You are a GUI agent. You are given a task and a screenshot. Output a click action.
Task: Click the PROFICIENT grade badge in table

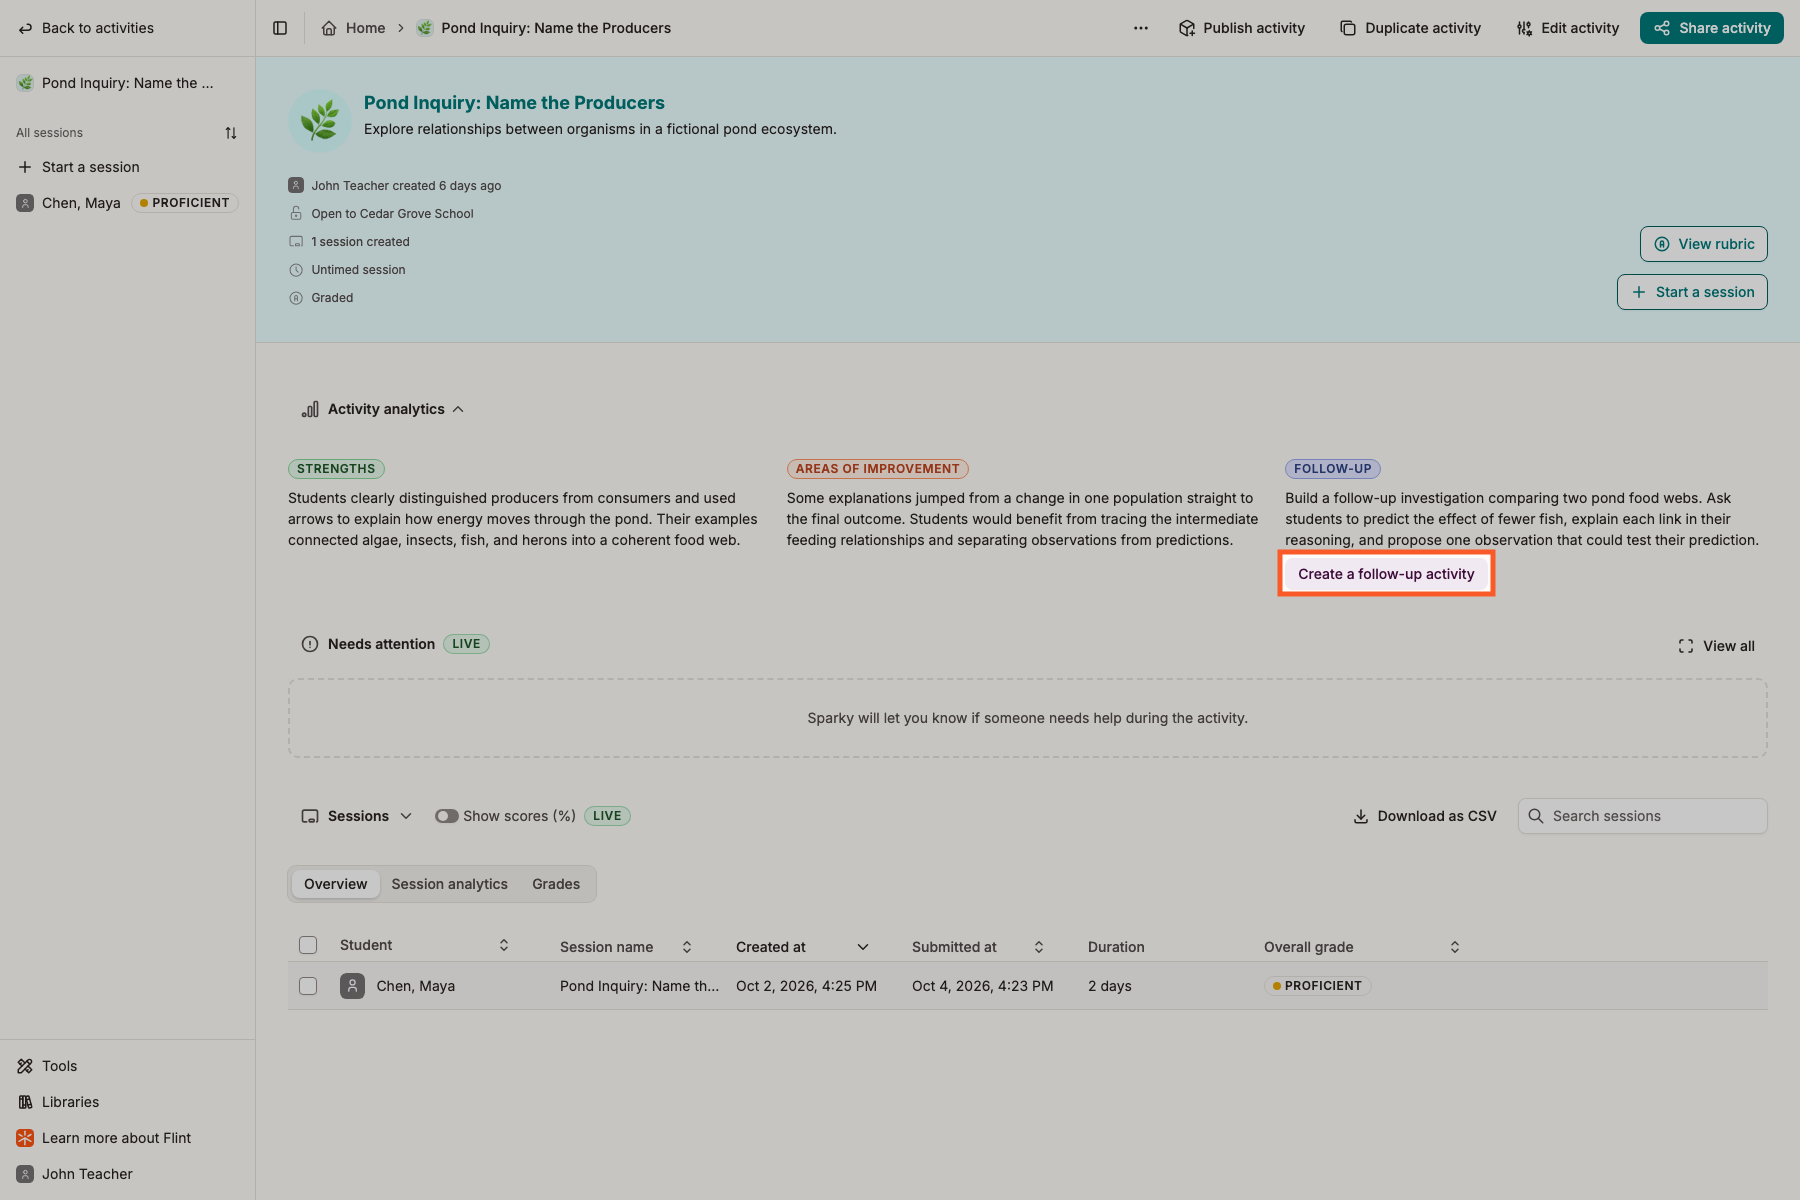coord(1317,986)
